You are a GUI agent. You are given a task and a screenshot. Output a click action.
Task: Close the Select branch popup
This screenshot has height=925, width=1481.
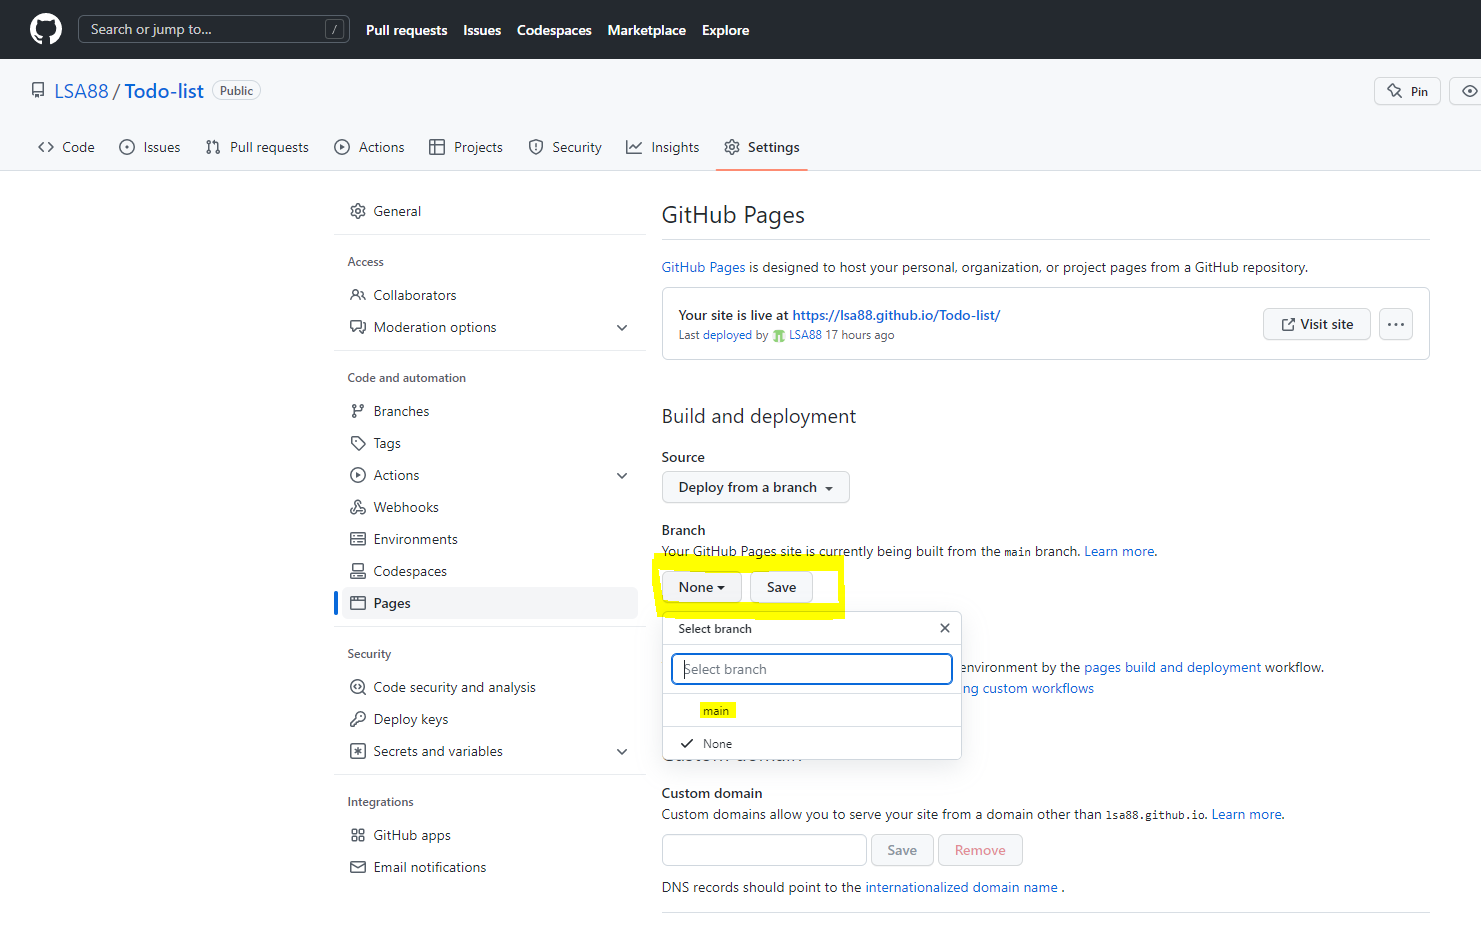point(945,628)
